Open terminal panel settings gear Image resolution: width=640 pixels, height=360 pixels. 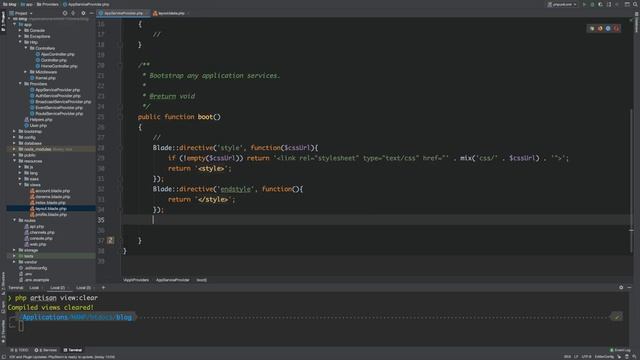pyautogui.click(x=621, y=288)
